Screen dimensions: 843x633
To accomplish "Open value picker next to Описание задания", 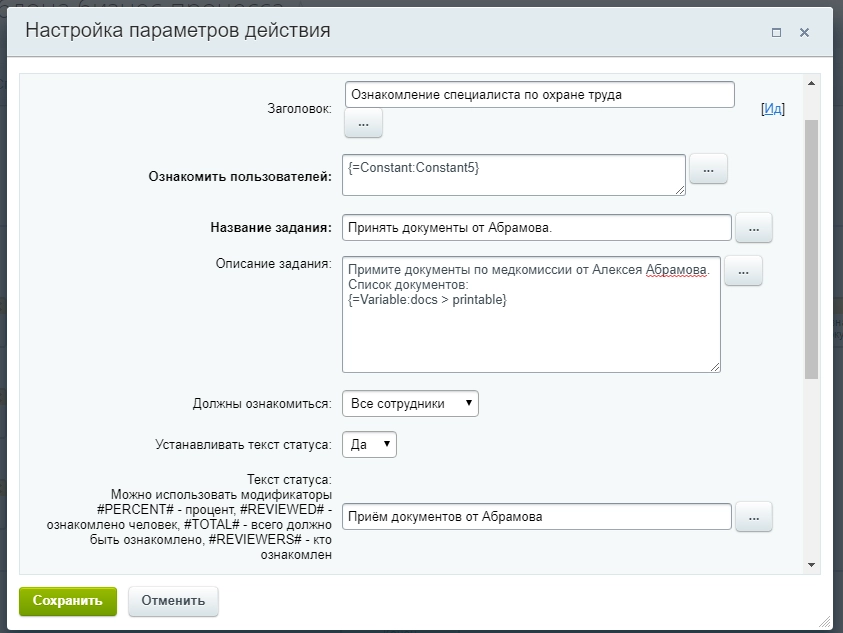I will click(x=743, y=270).
